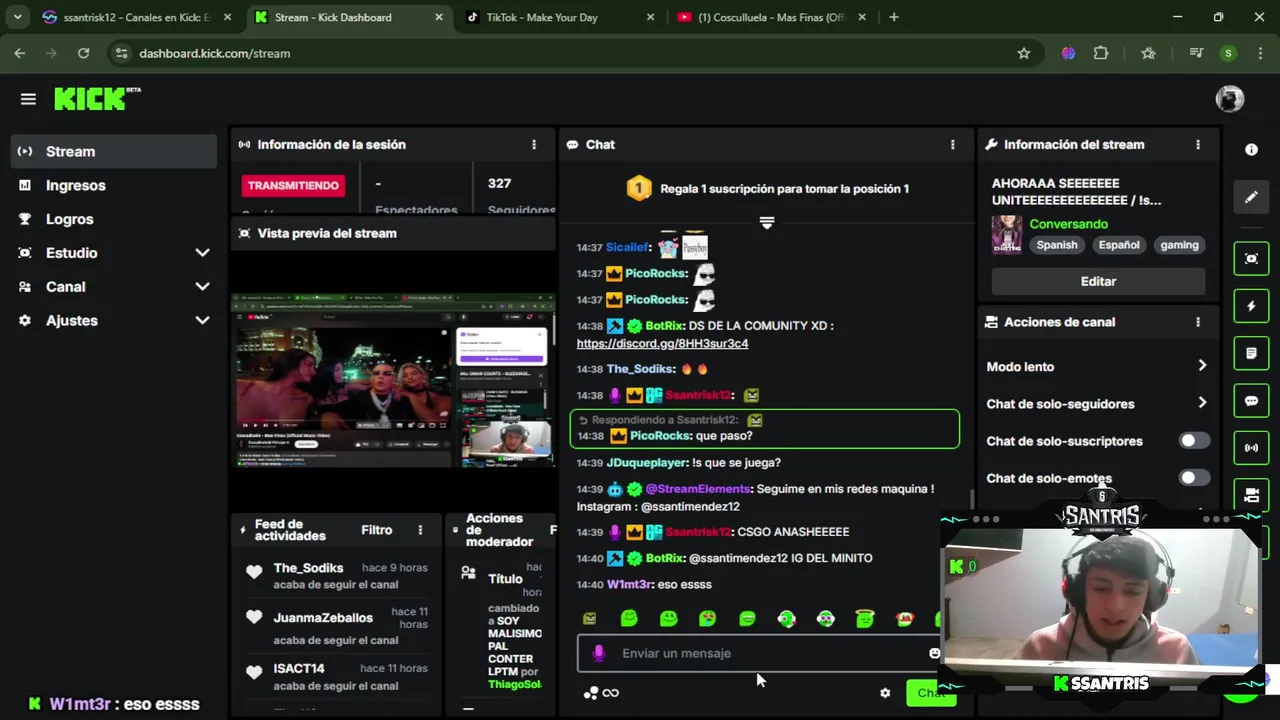Toggle the chat bubble widget icon
Viewport: 1280px width, 720px height.
pyautogui.click(x=1251, y=400)
